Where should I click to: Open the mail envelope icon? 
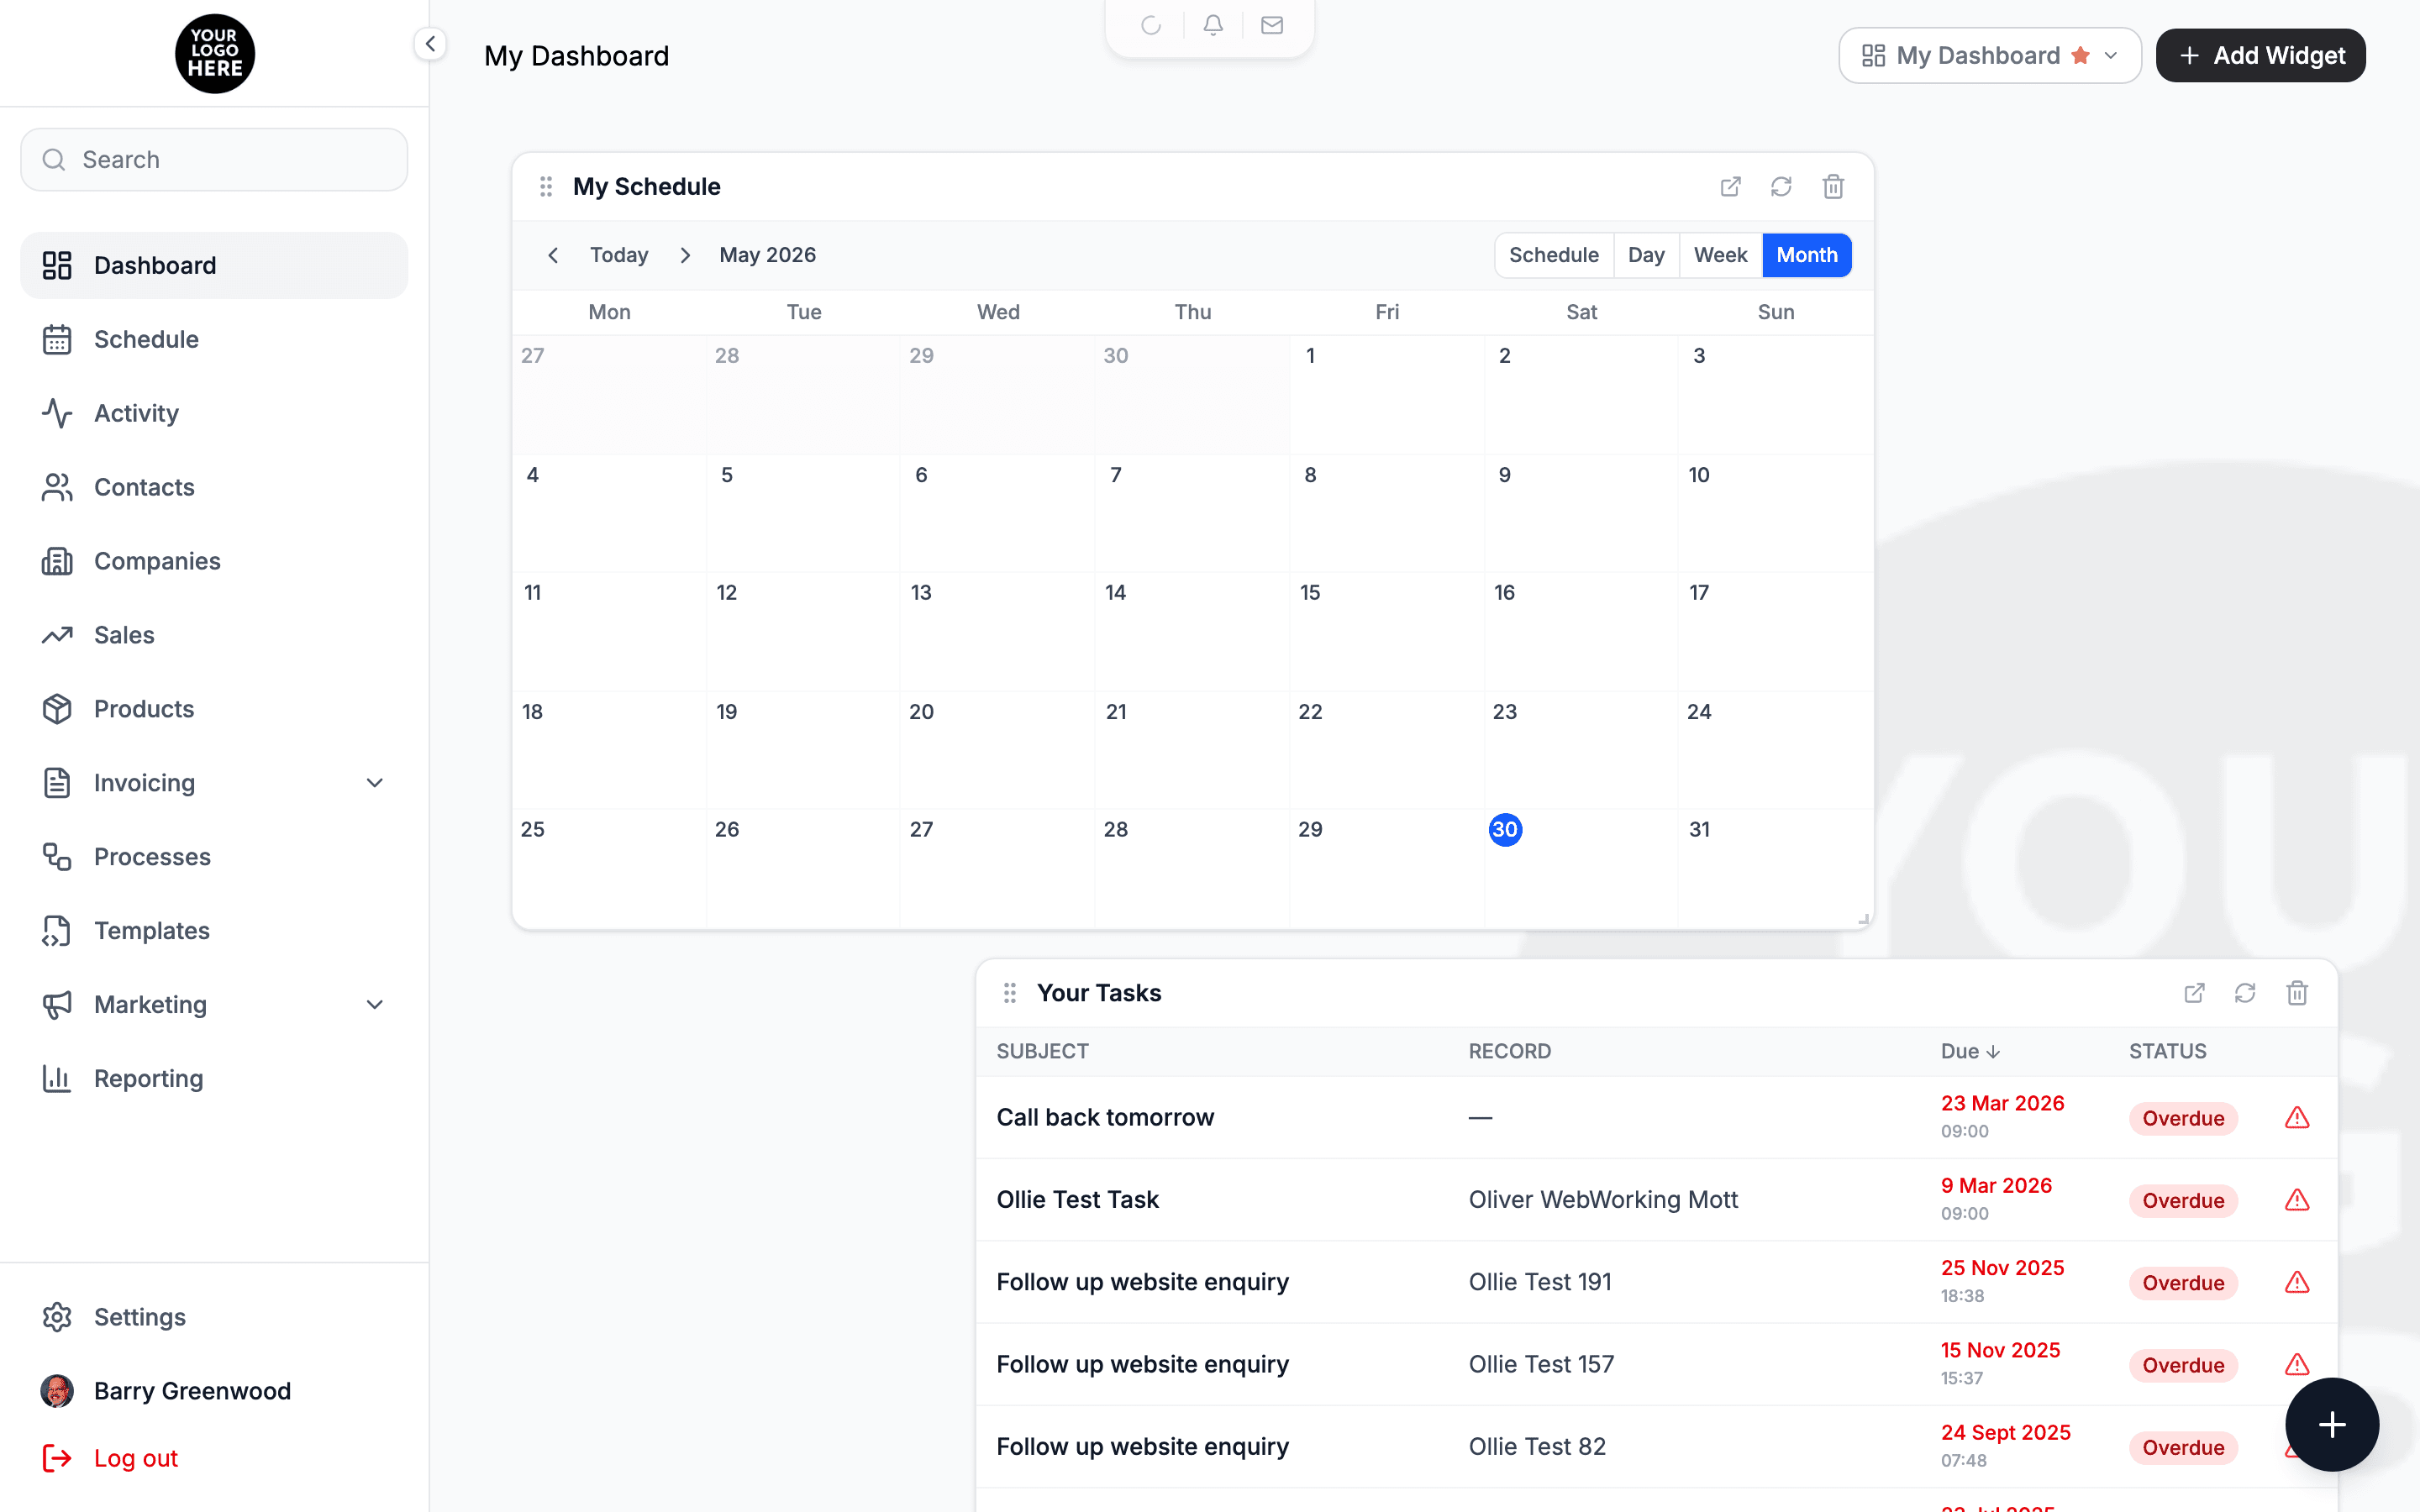click(x=1272, y=25)
